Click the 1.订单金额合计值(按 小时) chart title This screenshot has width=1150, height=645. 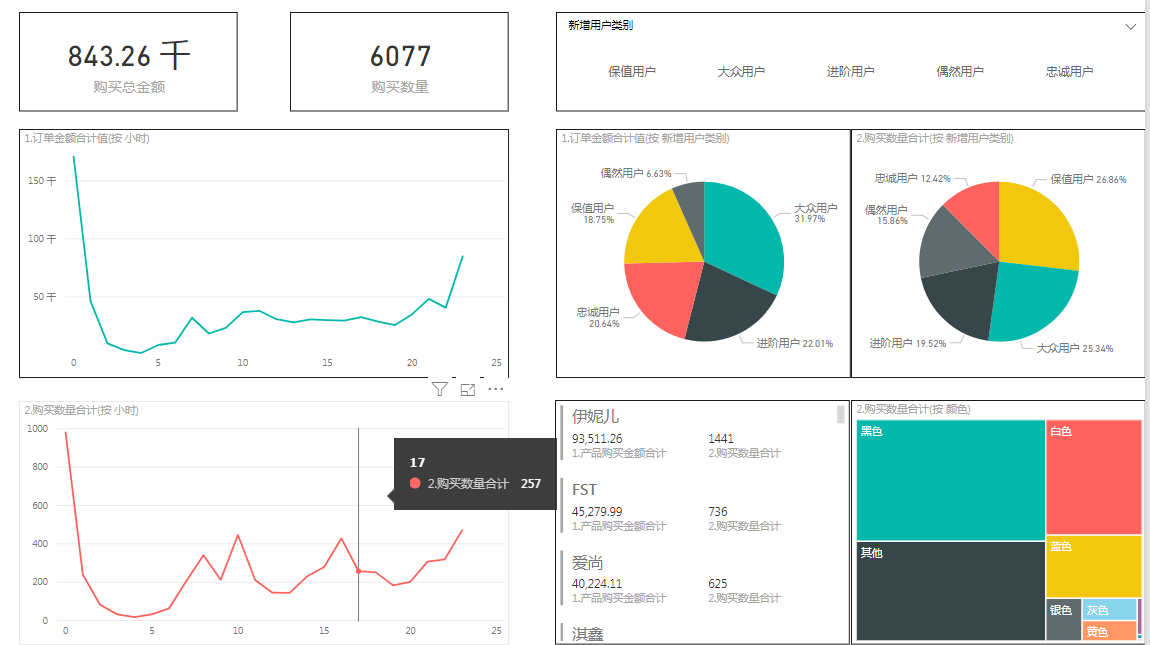[87, 138]
